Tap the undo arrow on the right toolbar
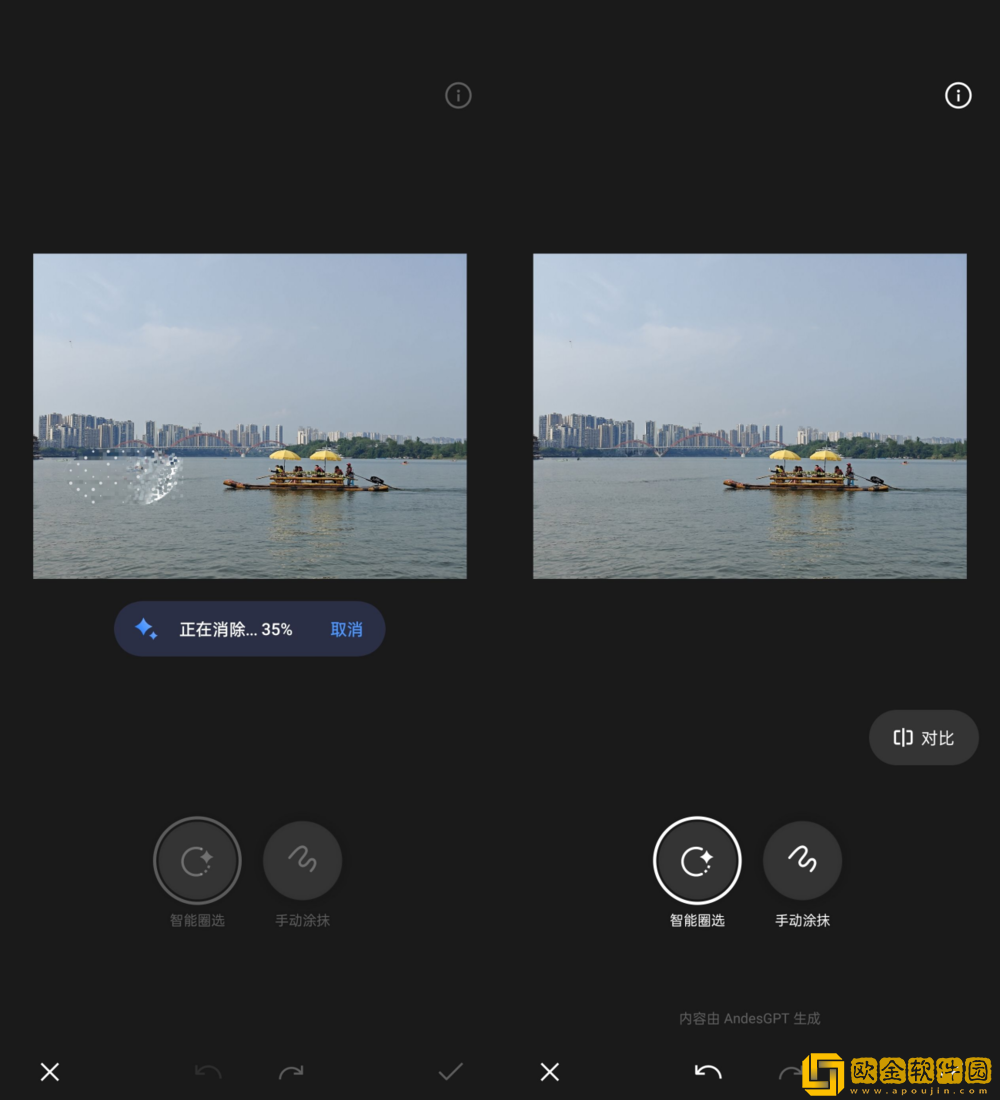Image resolution: width=1000 pixels, height=1100 pixels. pyautogui.click(x=709, y=1071)
